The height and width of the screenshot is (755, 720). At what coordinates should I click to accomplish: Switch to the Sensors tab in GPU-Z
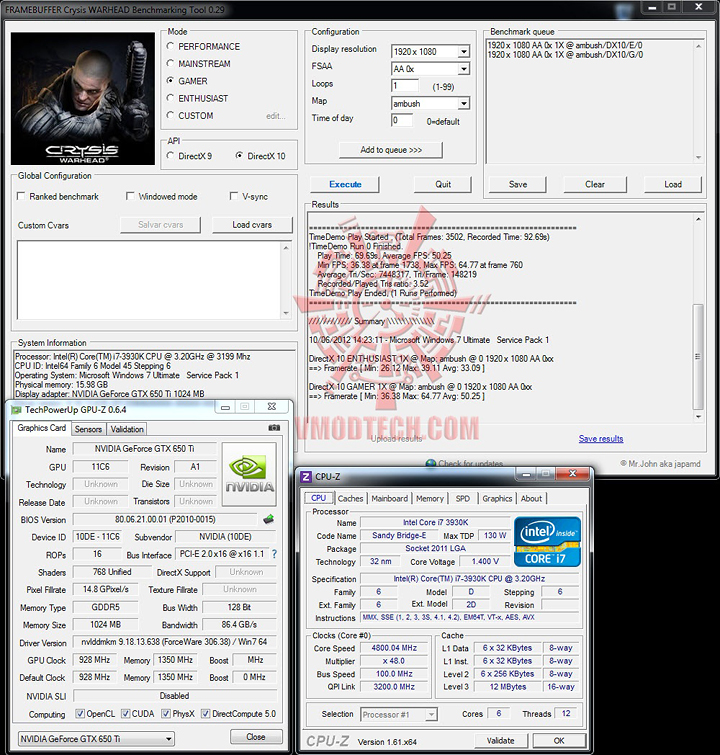(x=88, y=429)
